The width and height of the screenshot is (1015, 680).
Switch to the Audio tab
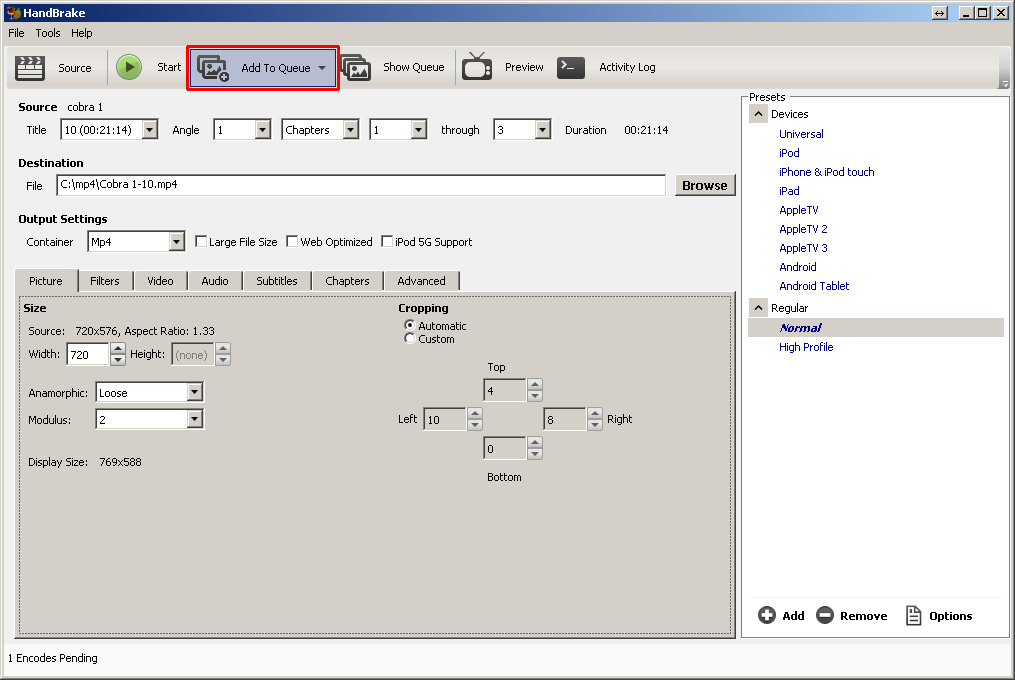tap(215, 281)
